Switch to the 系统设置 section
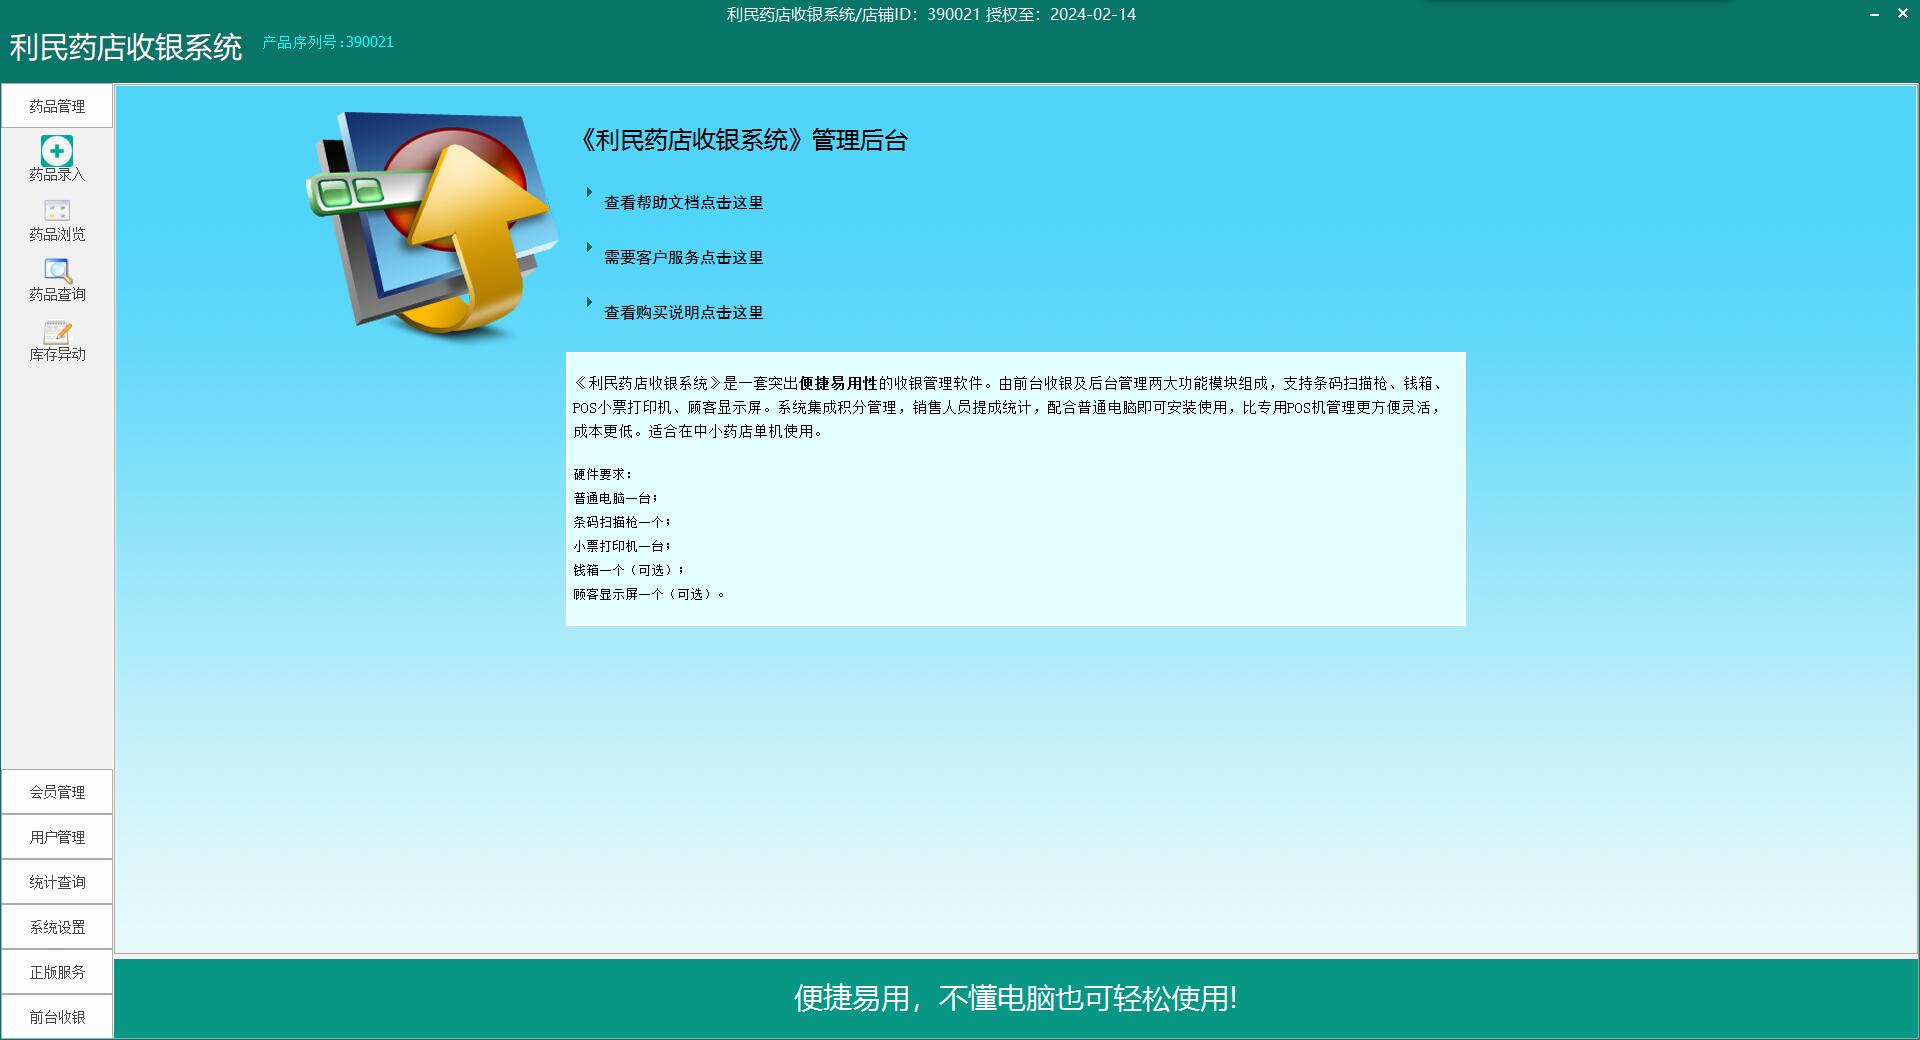1920x1040 pixels. [57, 927]
